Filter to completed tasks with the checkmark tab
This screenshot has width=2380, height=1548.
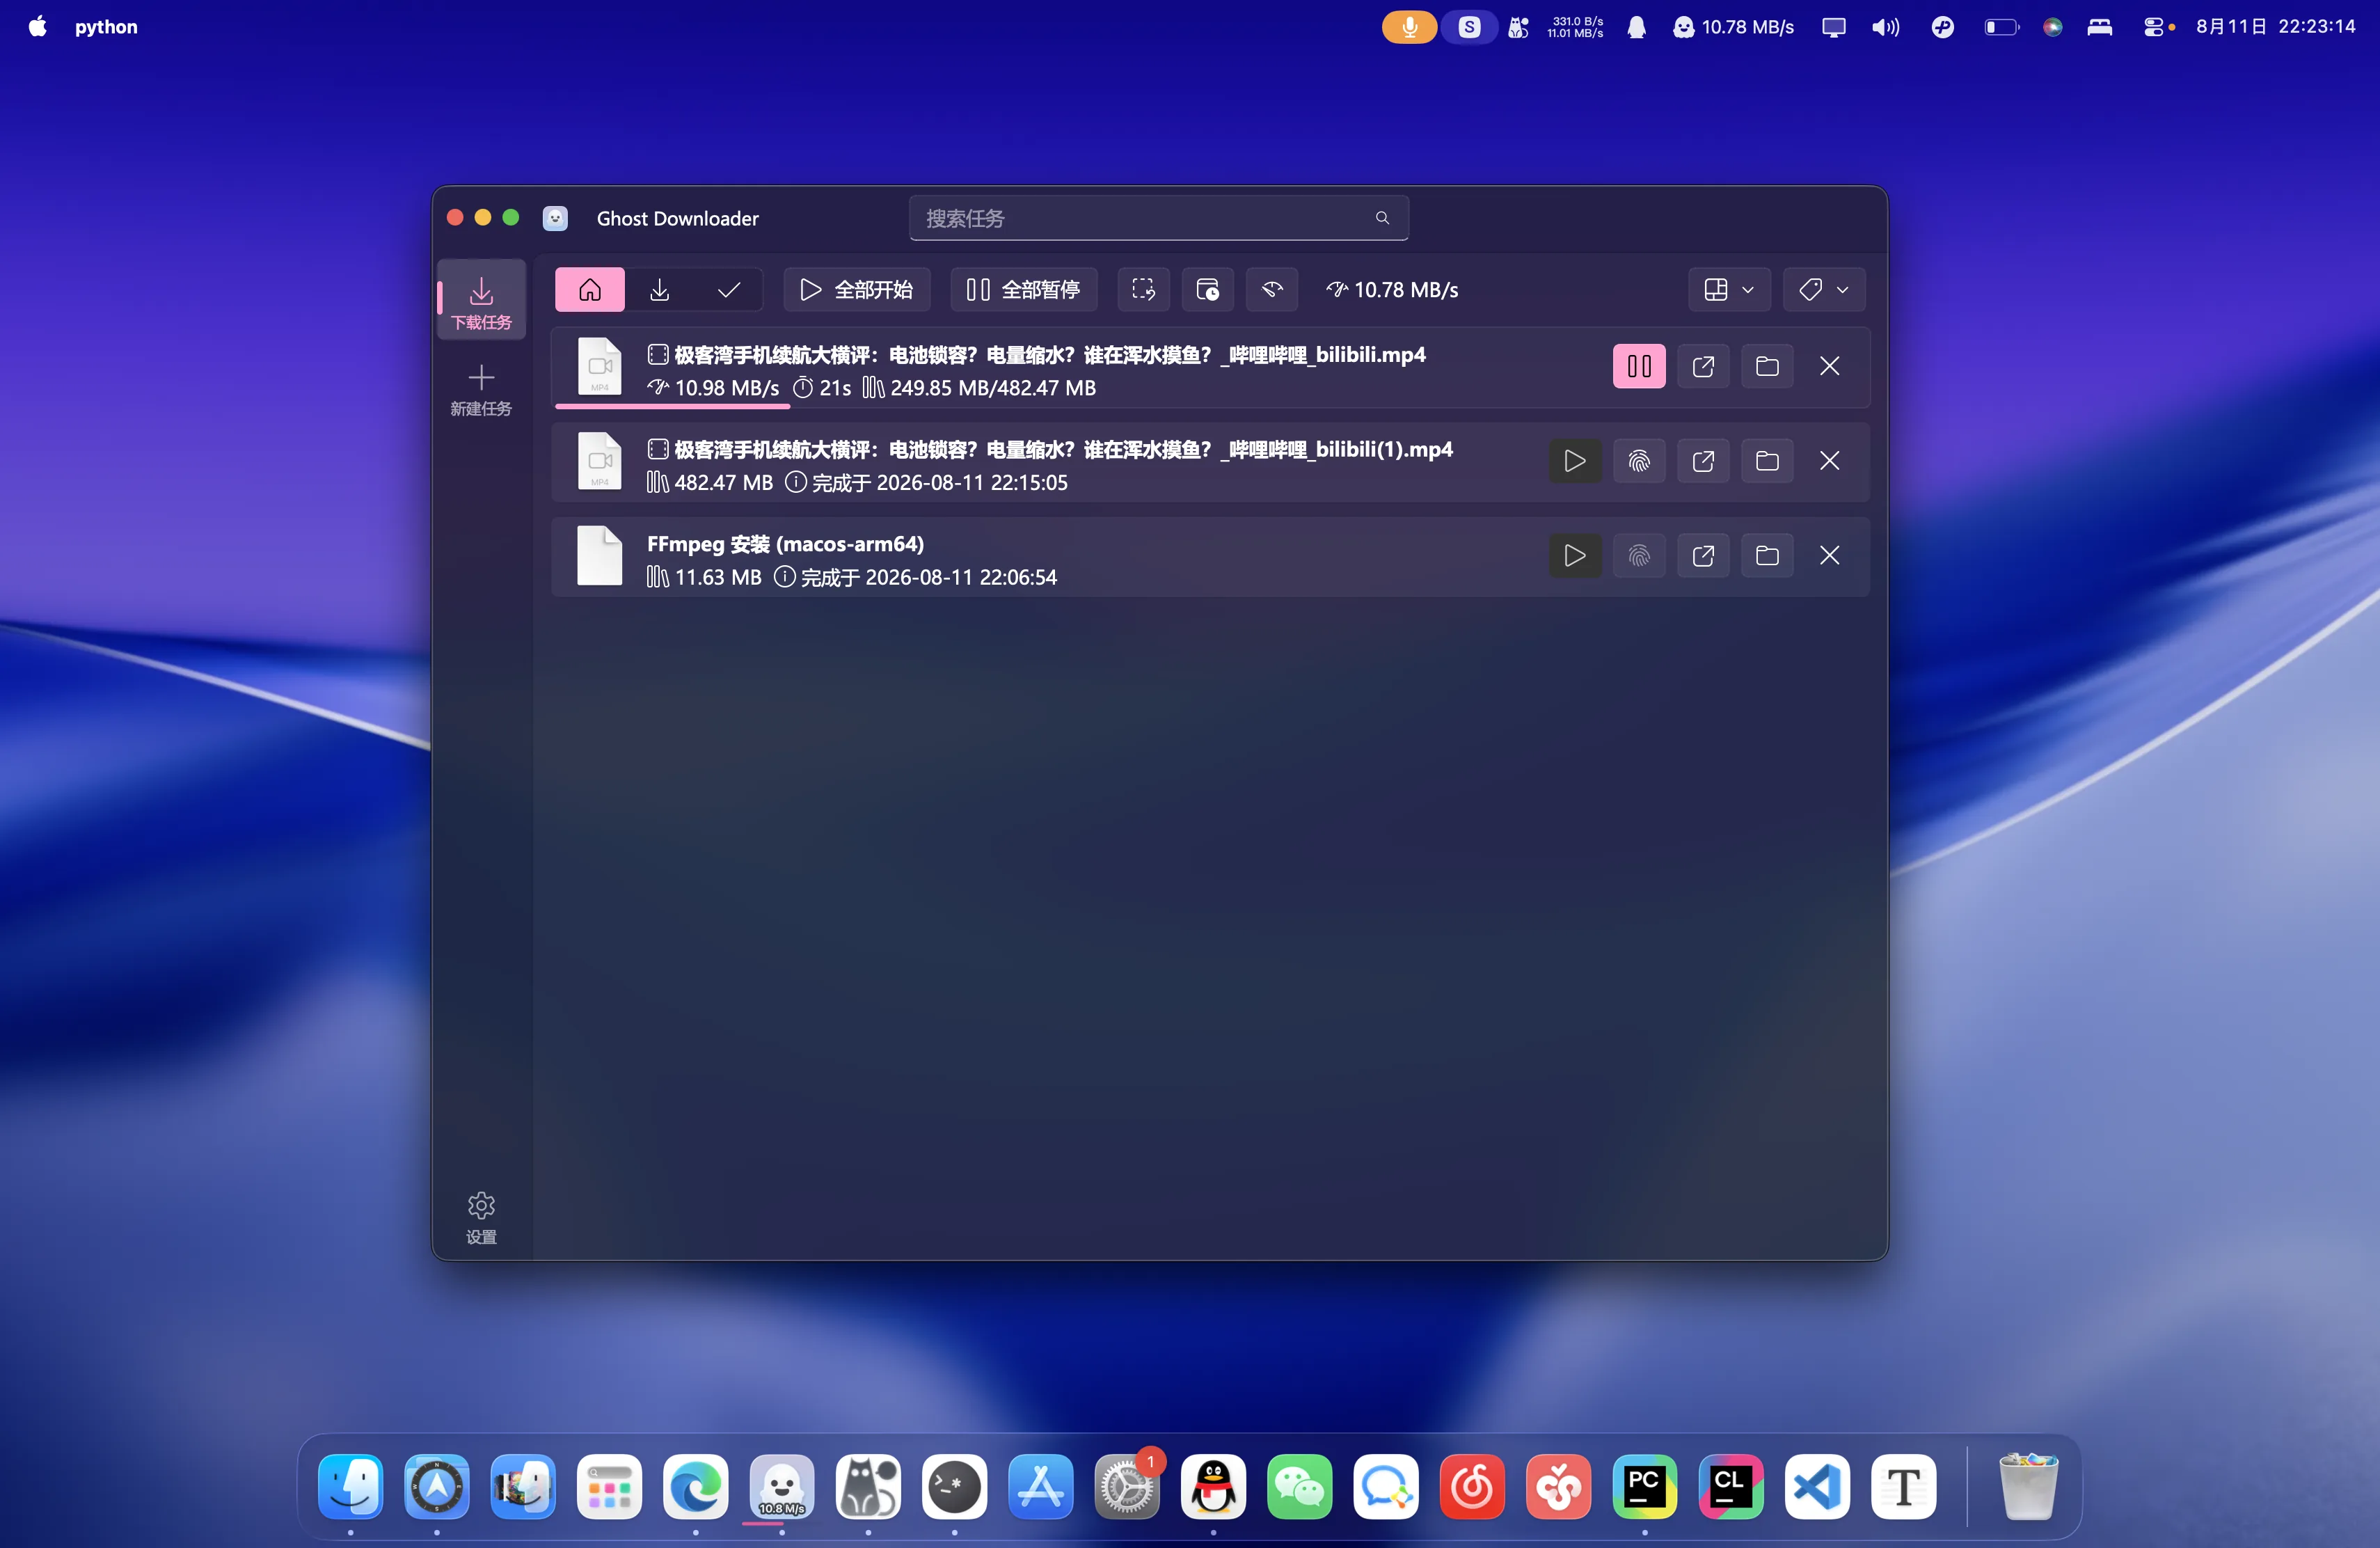(x=729, y=289)
